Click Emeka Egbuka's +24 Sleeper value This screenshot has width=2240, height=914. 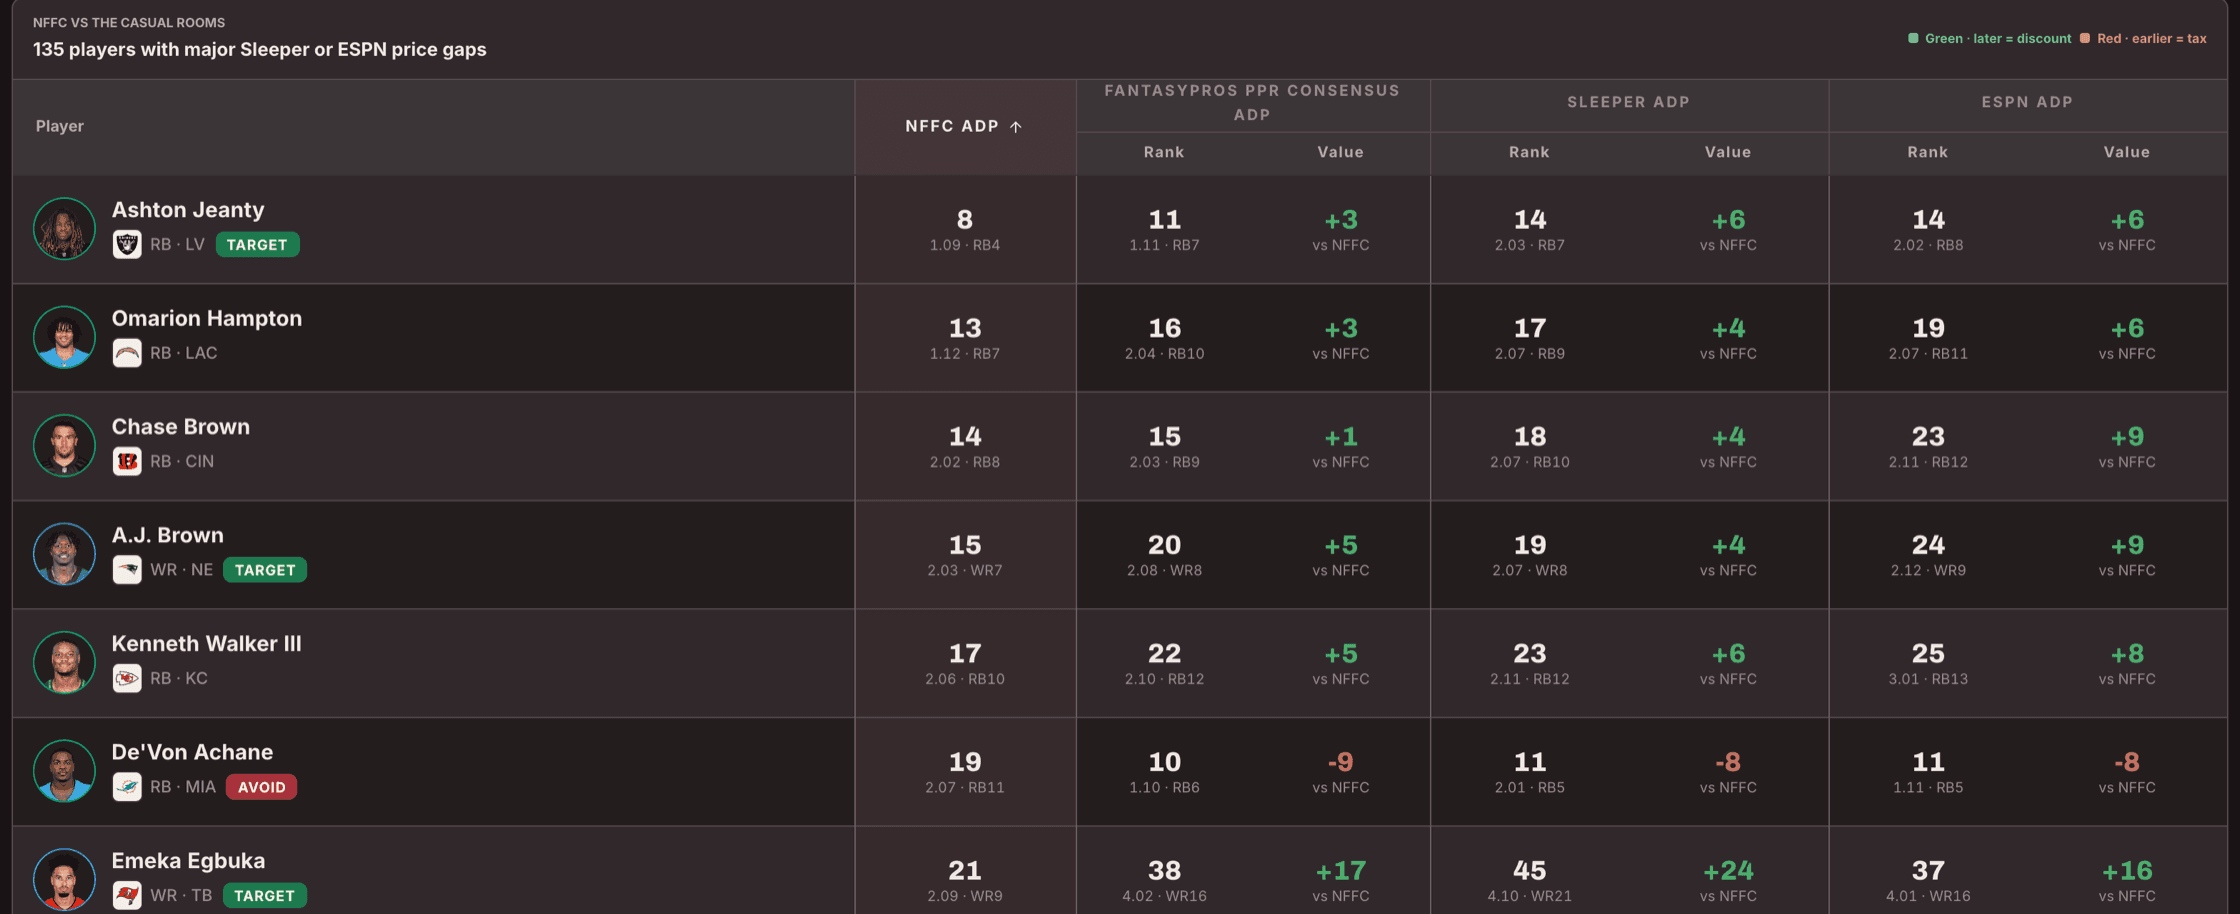(1728, 871)
